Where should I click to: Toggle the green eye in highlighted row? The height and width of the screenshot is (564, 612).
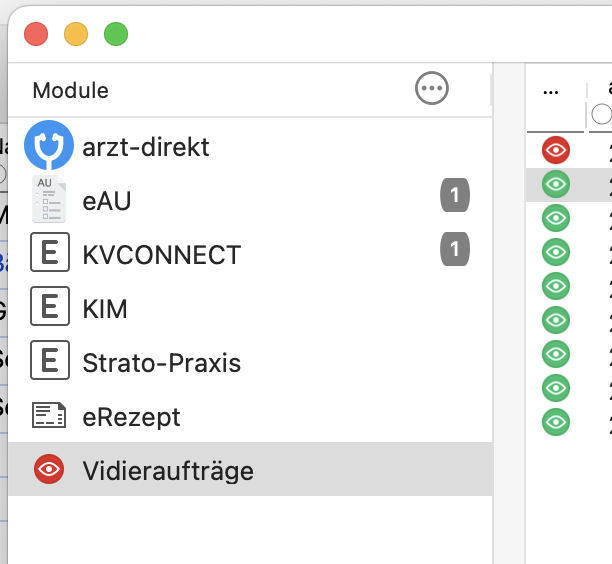point(556,184)
